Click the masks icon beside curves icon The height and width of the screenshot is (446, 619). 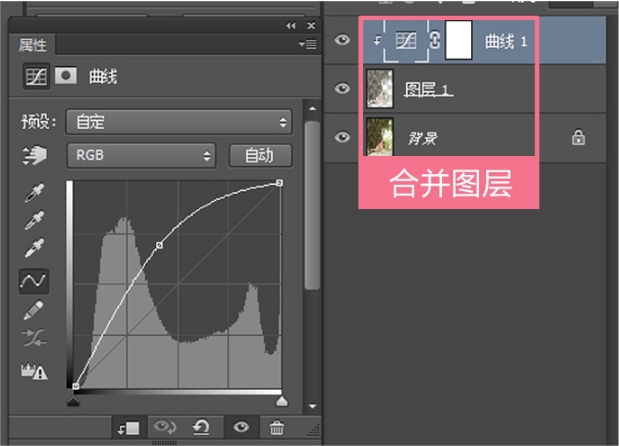click(x=66, y=75)
